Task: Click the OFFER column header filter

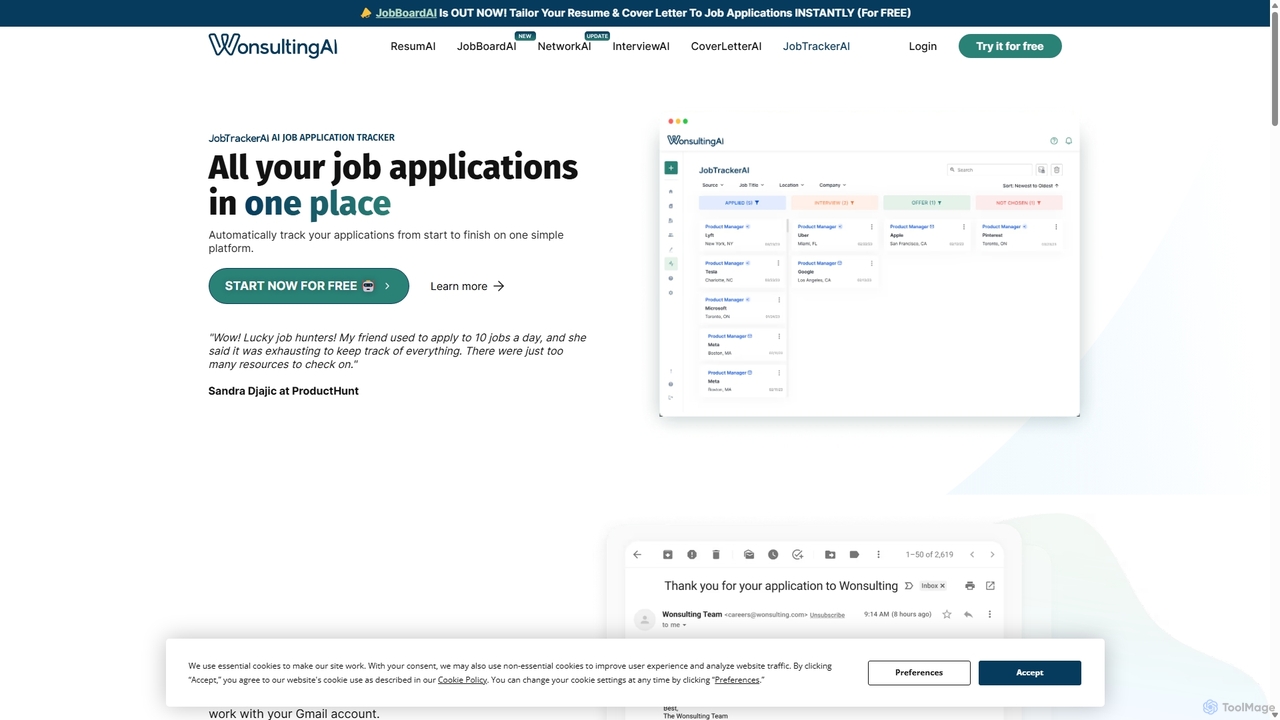Action: (x=926, y=203)
